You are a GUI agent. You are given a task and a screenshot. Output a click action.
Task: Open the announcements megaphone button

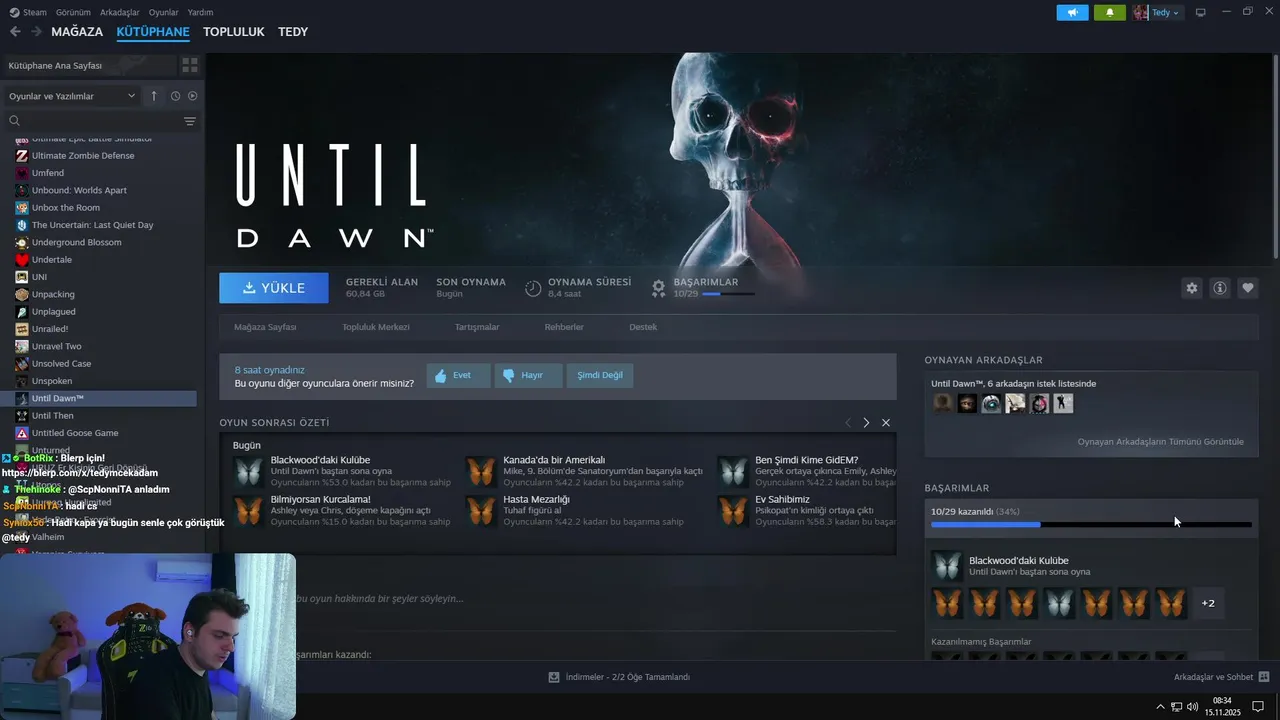[1072, 12]
